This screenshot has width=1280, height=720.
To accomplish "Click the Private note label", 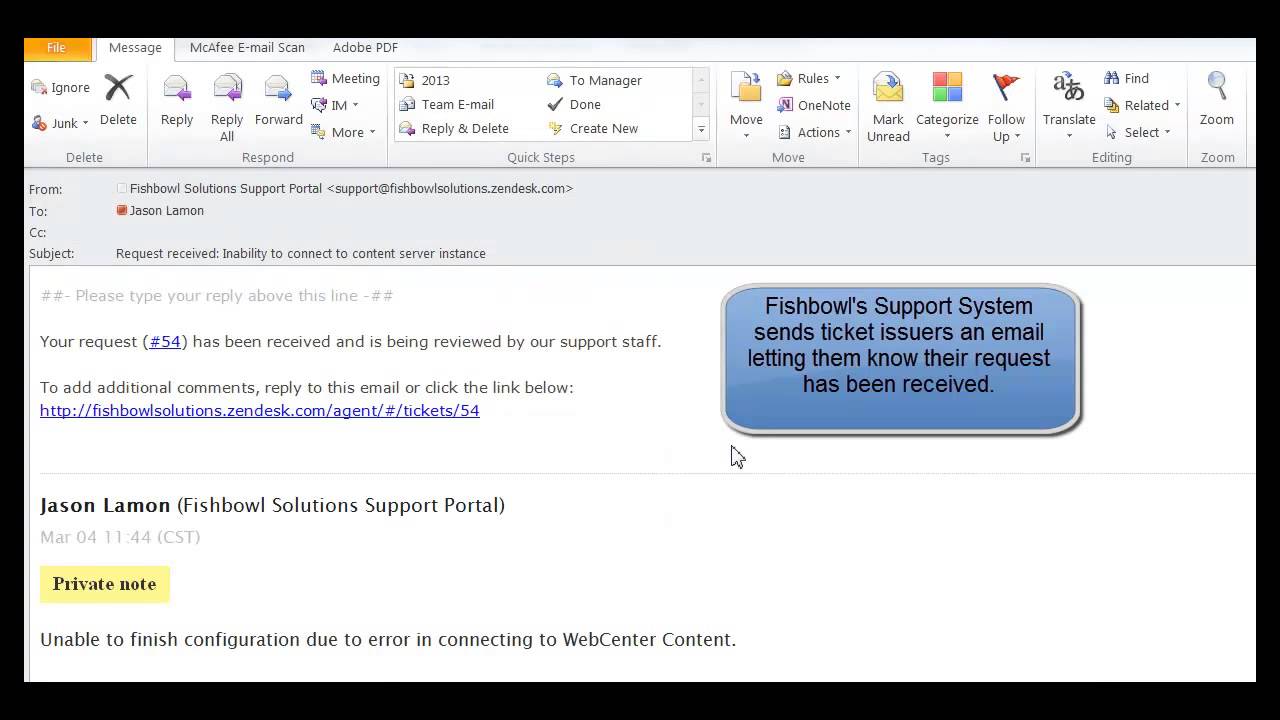I will (105, 584).
